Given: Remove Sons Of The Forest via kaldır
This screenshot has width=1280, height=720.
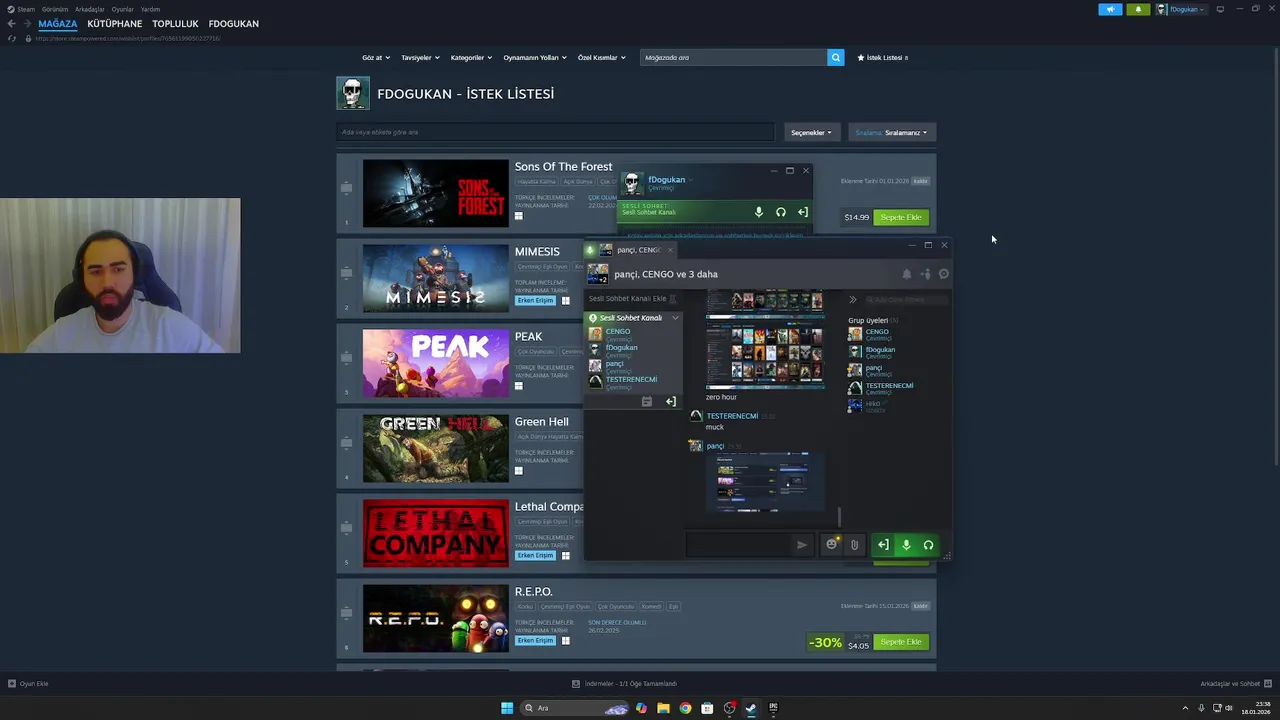Looking at the screenshot, I should click(920, 181).
